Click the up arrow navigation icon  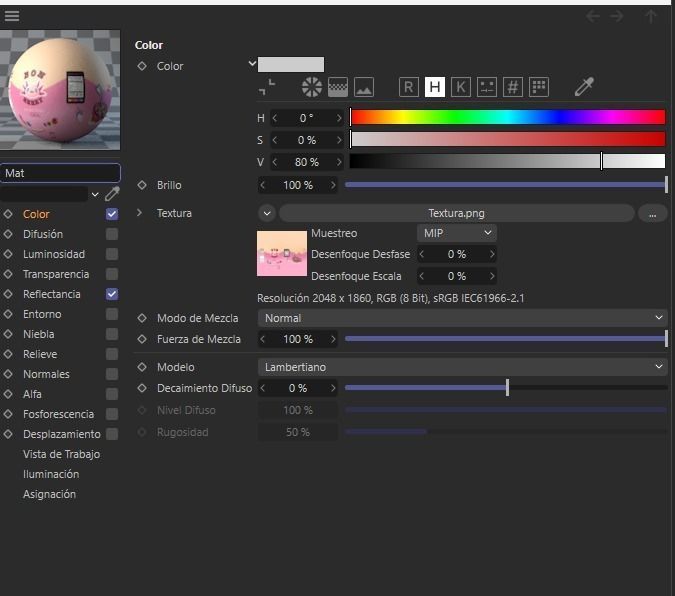(651, 16)
